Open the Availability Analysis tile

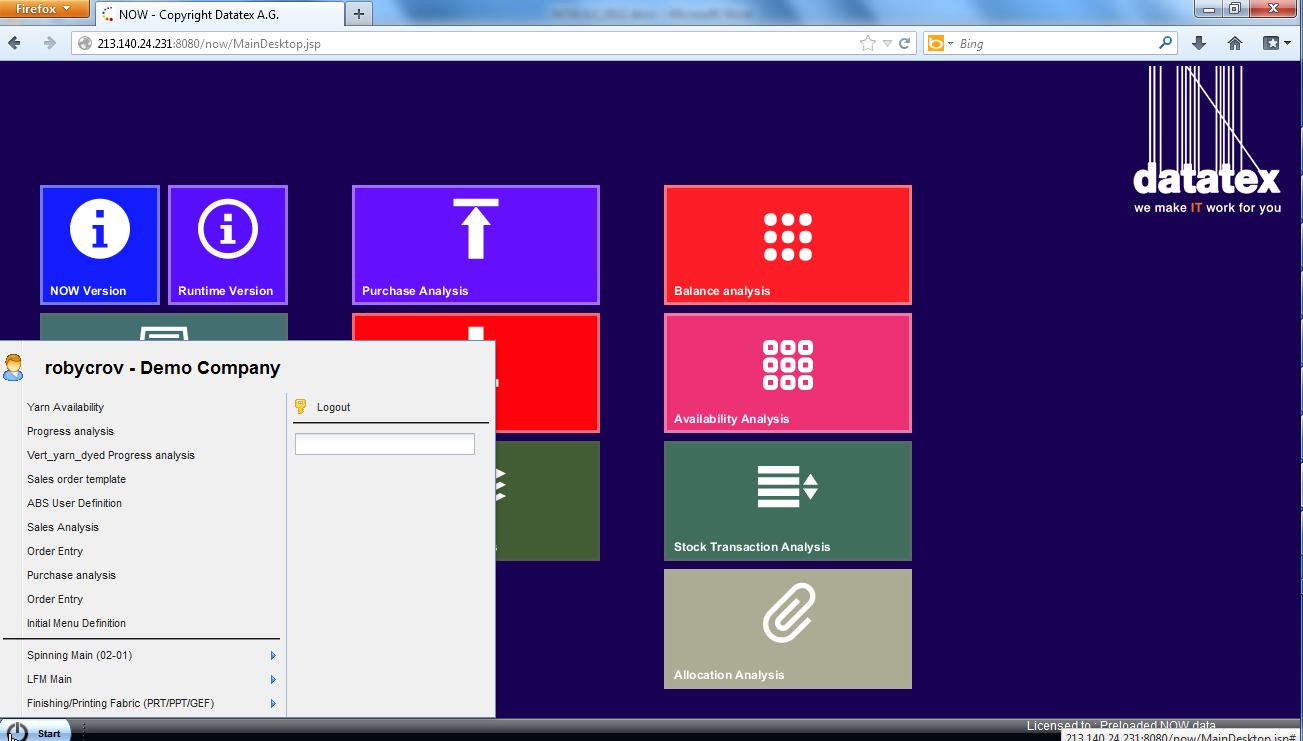click(x=787, y=372)
